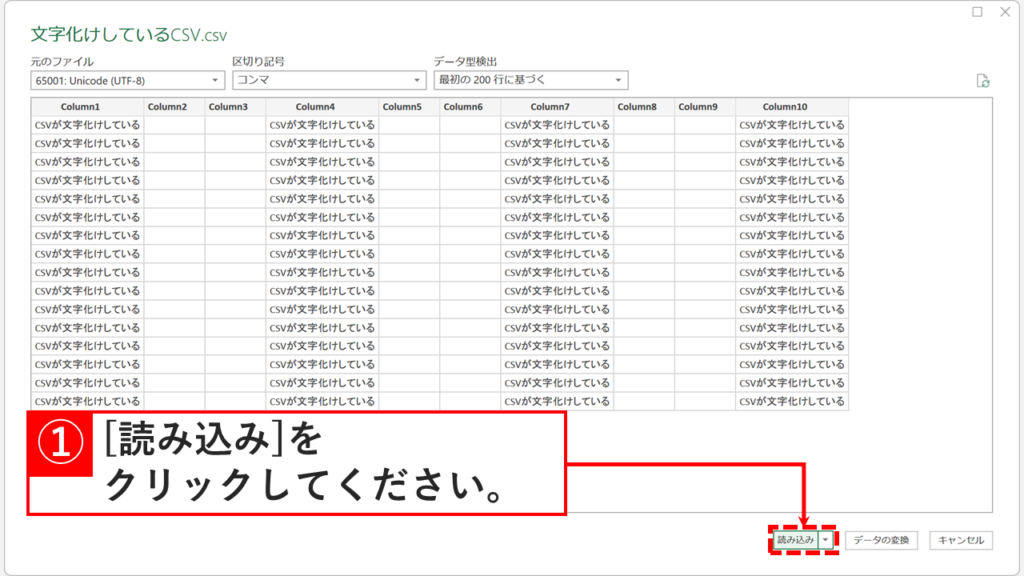The image size is (1024, 576).
Task: Select the Column4 header
Action: [313, 106]
